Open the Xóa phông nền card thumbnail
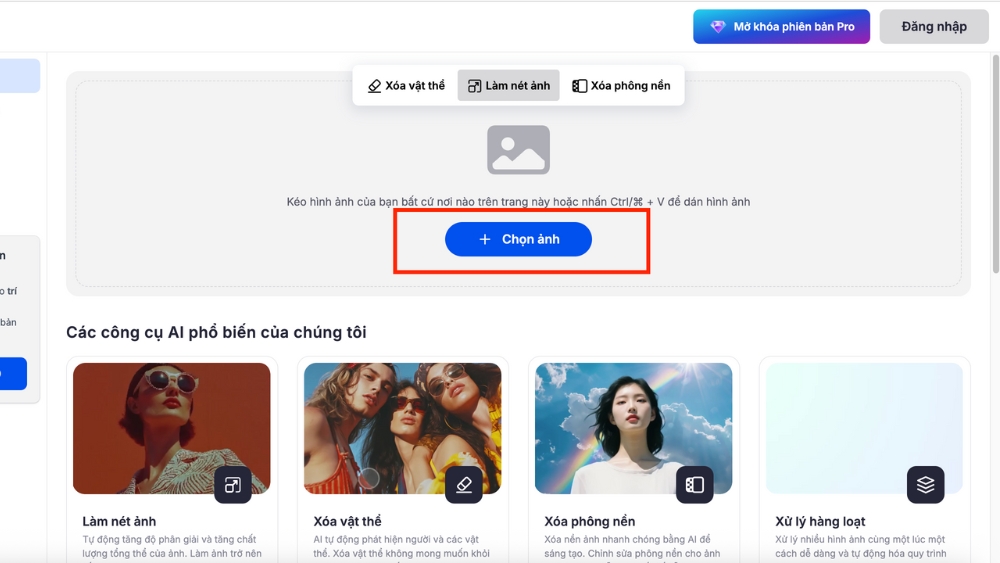Viewport: 1000px width, 563px height. (x=633, y=428)
